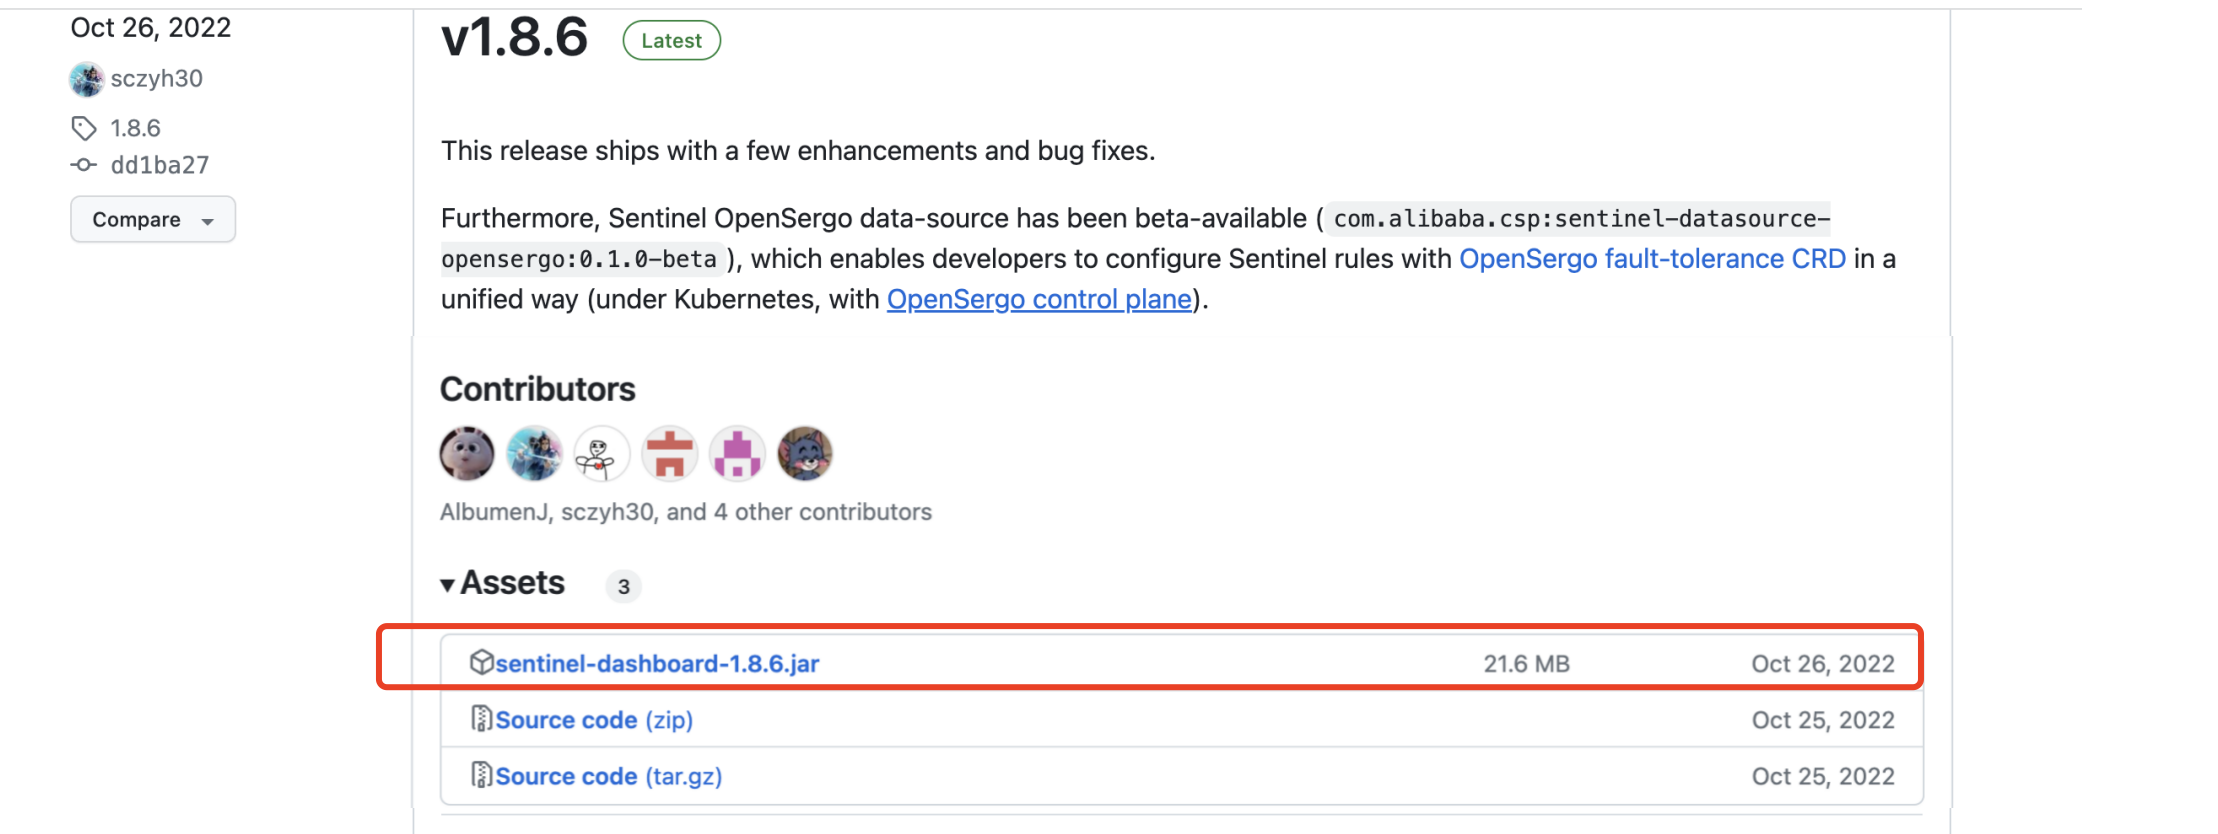Screen dimensions: 2218x834
Task: Follow the OpenSergo control plane link
Action: [1039, 300]
